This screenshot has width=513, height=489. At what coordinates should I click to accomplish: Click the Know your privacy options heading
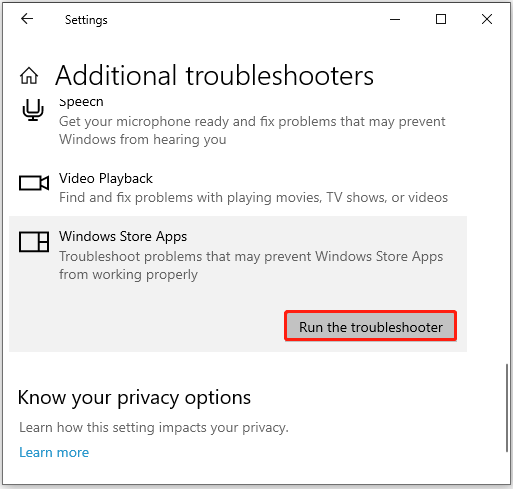134,397
